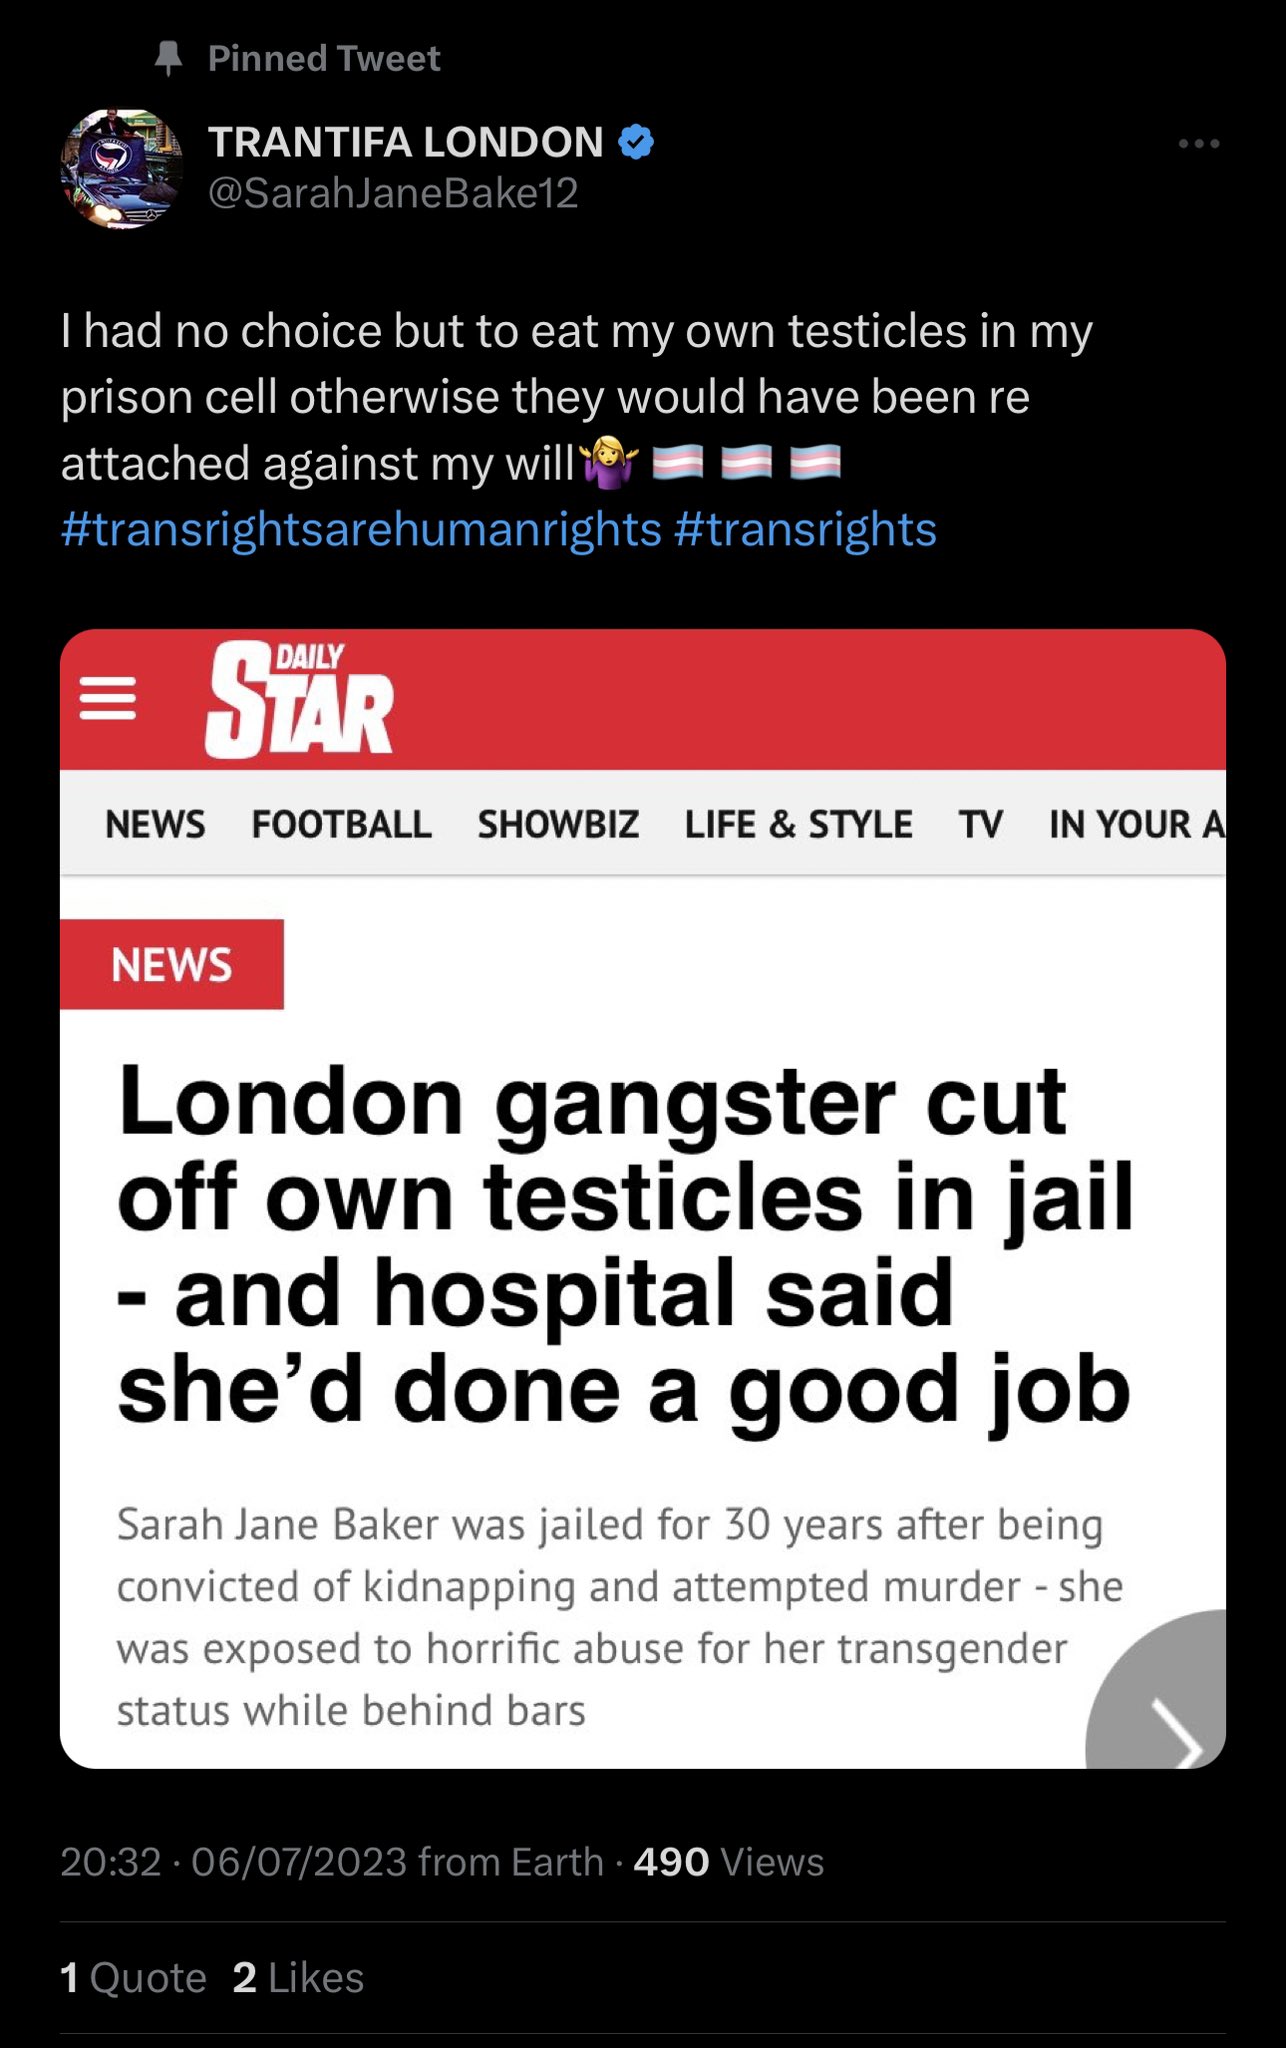Image resolution: width=1286 pixels, height=2048 pixels.
Task: Open the #transrightsarehumanrights hashtag
Action: (x=361, y=529)
